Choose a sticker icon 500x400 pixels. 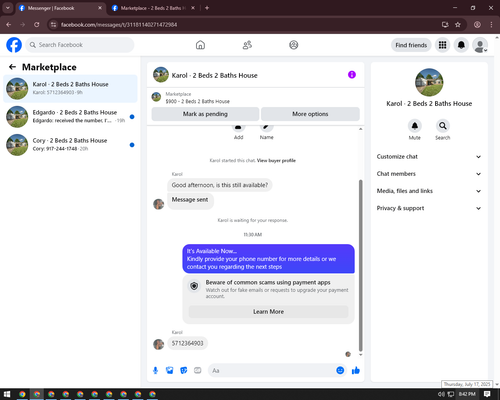(184, 370)
